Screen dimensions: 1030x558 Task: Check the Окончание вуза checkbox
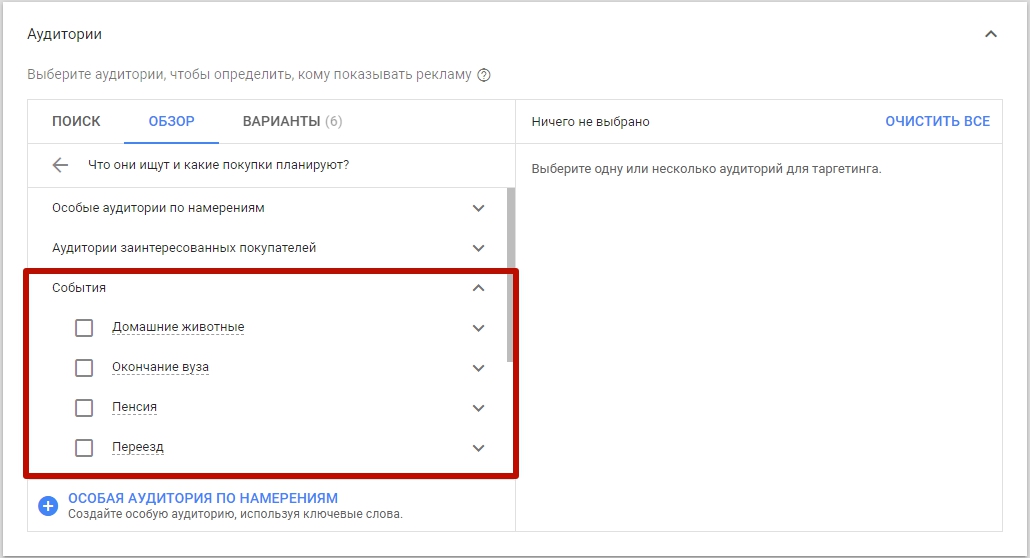[84, 368]
